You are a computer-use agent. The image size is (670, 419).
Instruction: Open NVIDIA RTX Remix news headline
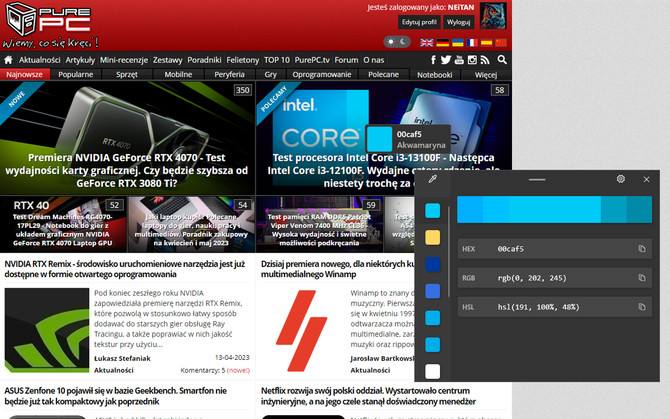click(125, 269)
